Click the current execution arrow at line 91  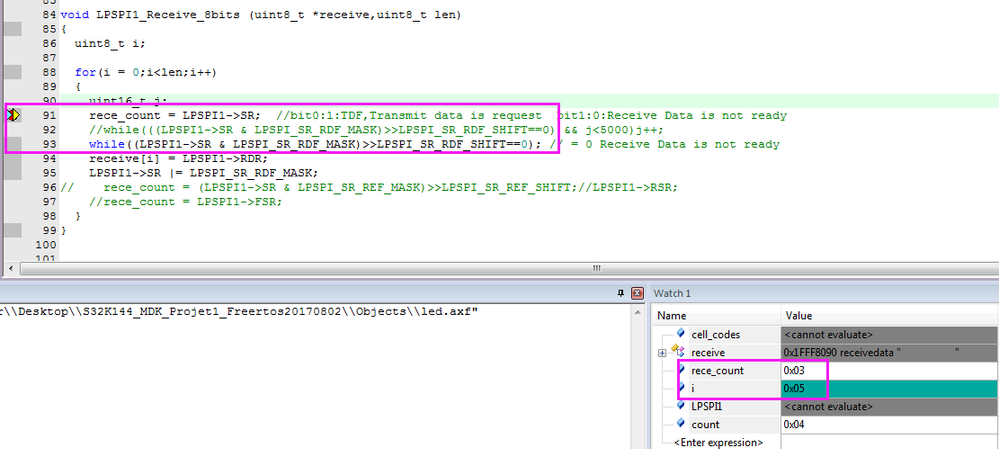13,115
